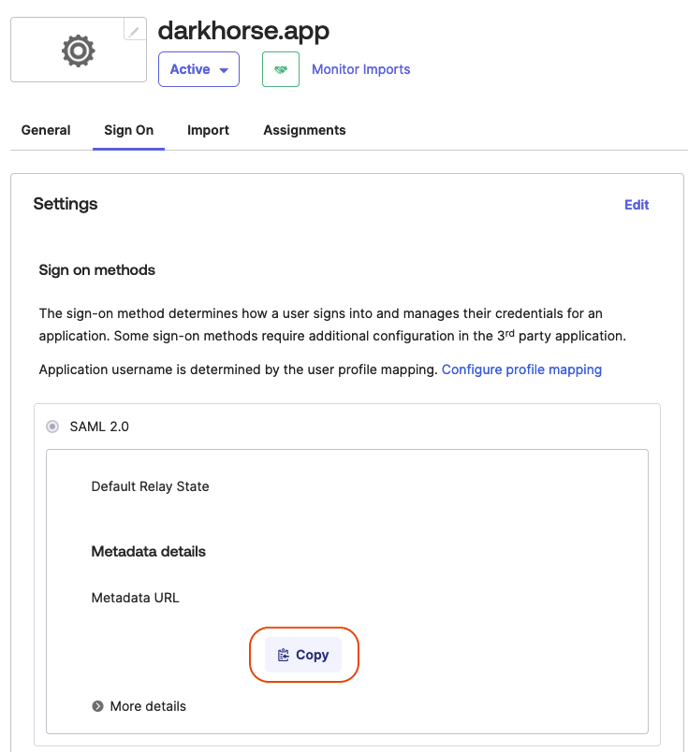The image size is (688, 752).
Task: Click the SAML 2.0 label text
Action: [x=99, y=426]
